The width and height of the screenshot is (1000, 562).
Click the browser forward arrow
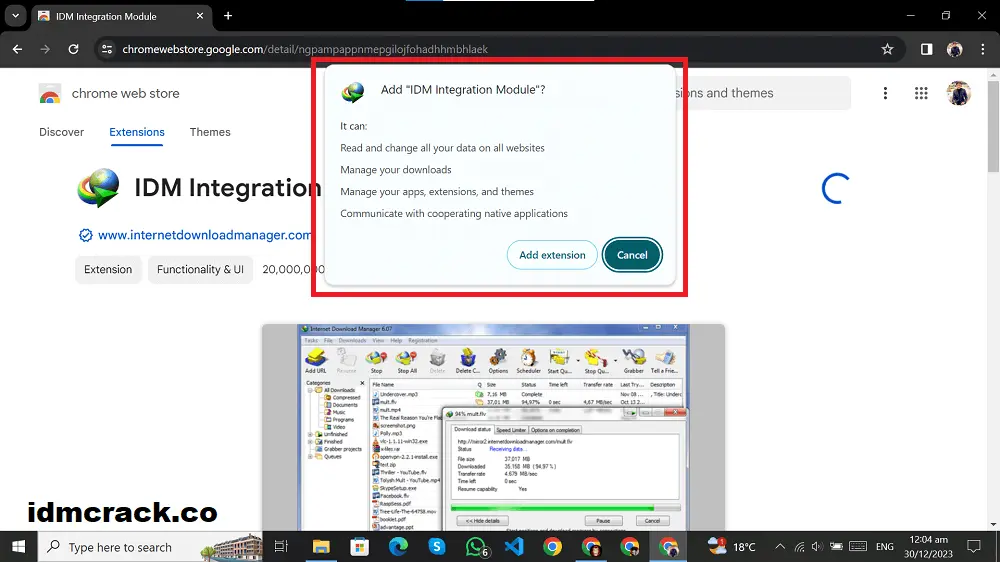click(45, 49)
